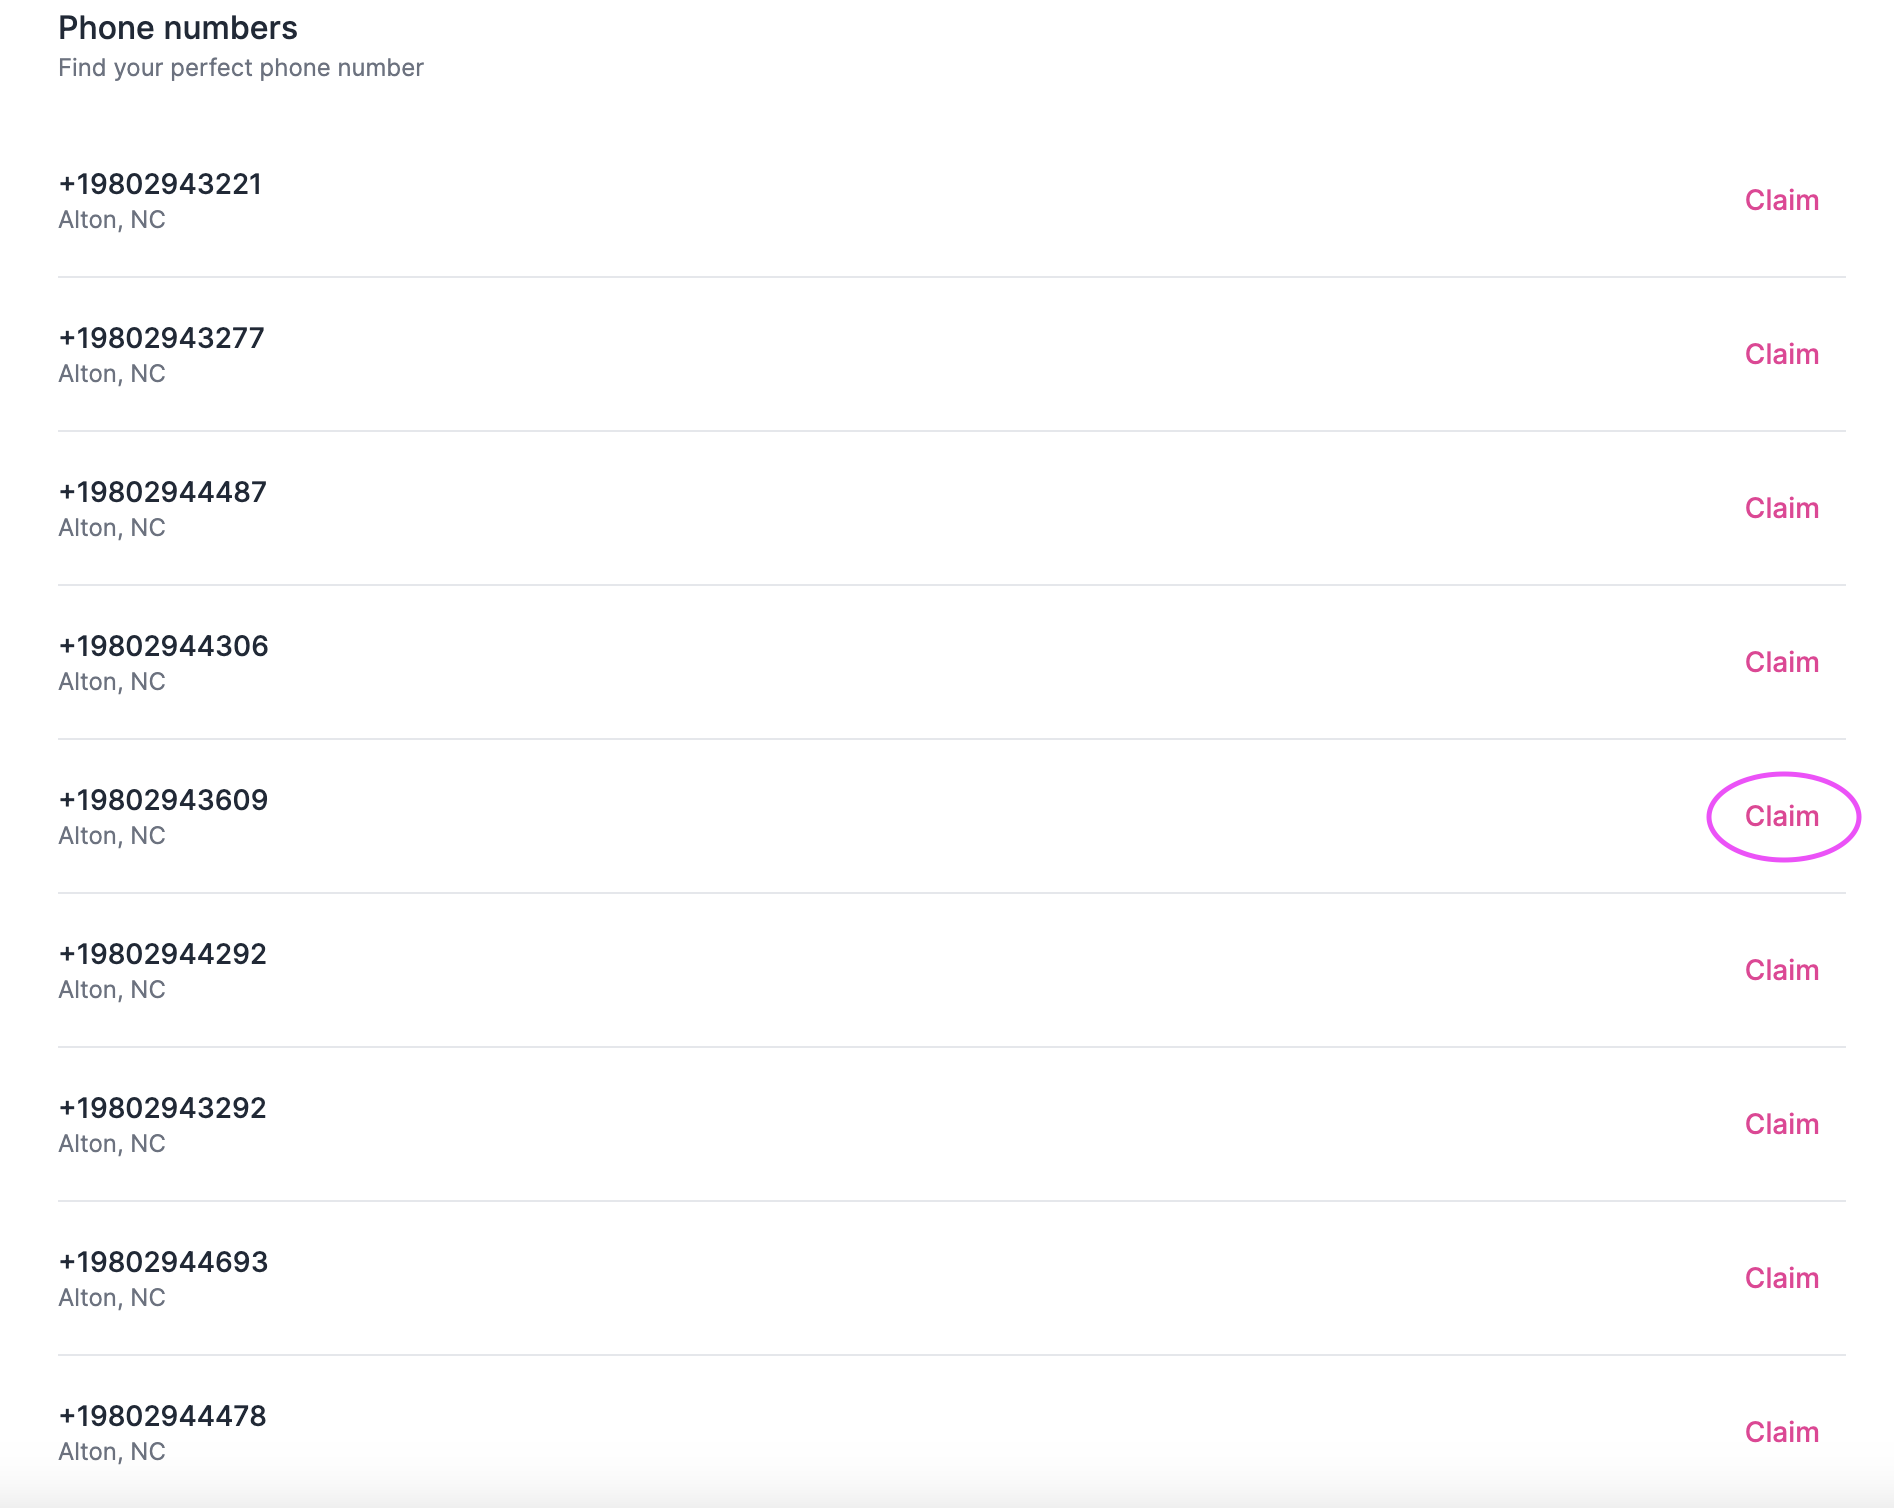Click "Find your perfect phone number" subtitle
The image size is (1894, 1508).
[x=241, y=68]
